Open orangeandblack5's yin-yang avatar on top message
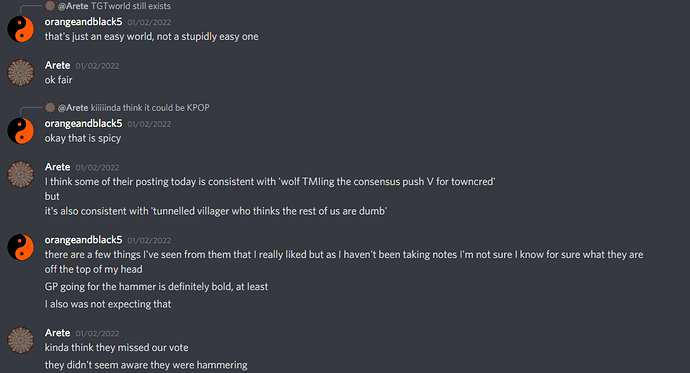Viewport: 690px width, 373px height. [20, 29]
